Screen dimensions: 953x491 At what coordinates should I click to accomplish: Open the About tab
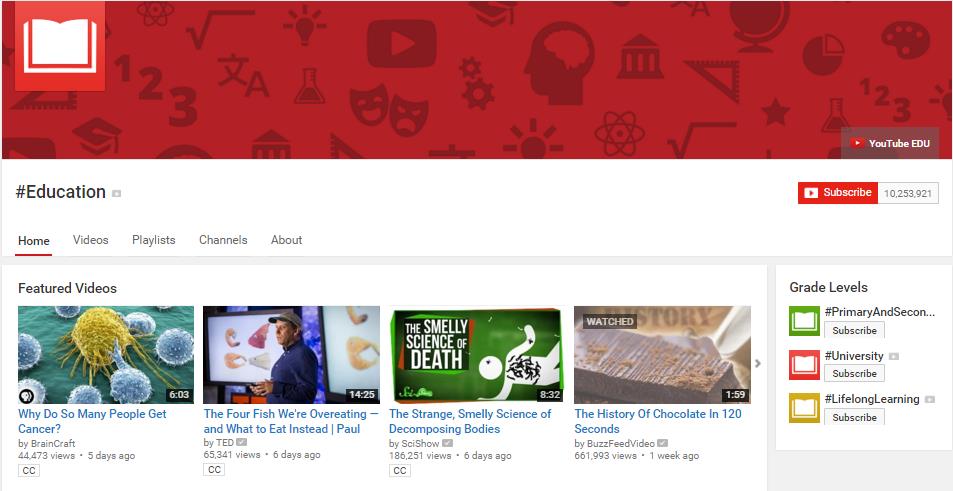(286, 239)
